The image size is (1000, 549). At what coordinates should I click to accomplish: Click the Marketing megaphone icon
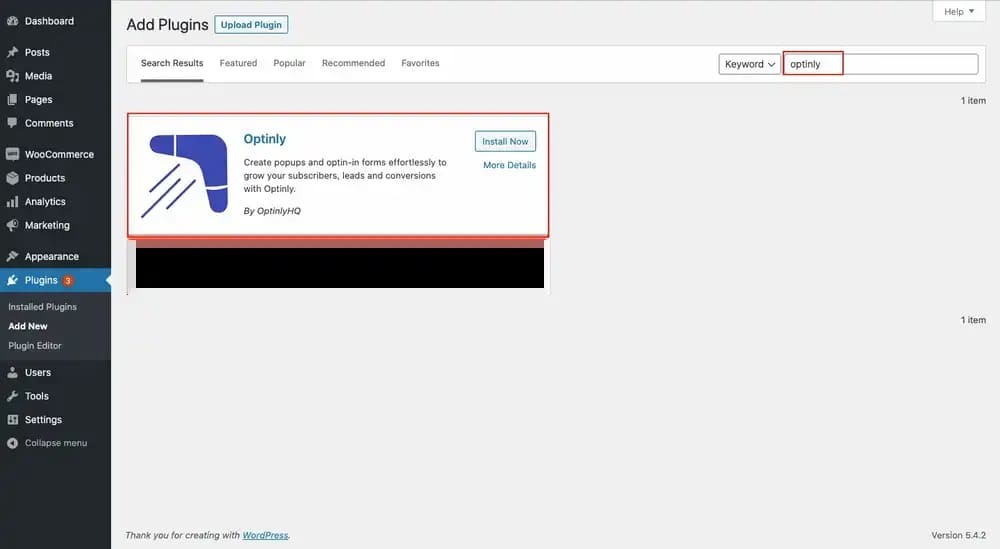click(12, 225)
